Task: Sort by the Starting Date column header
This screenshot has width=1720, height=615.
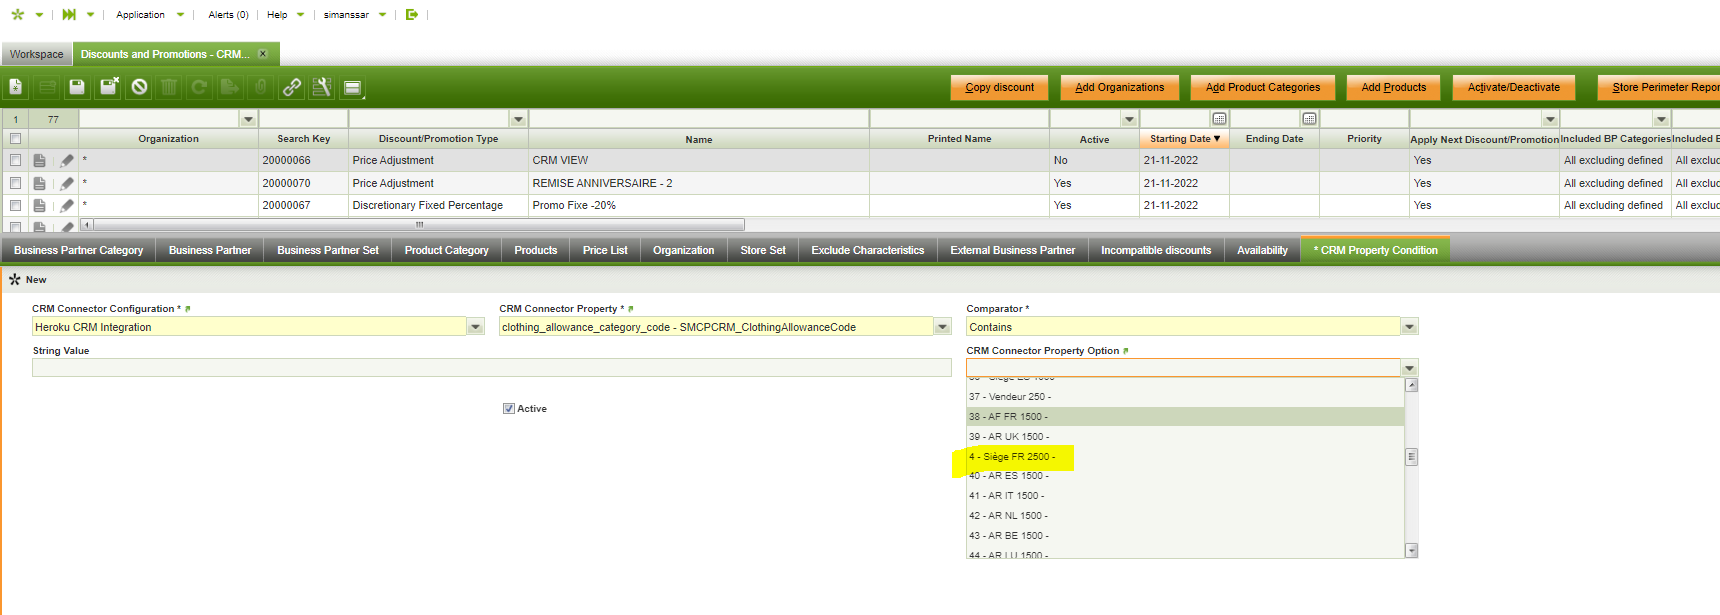Action: coord(1184,139)
